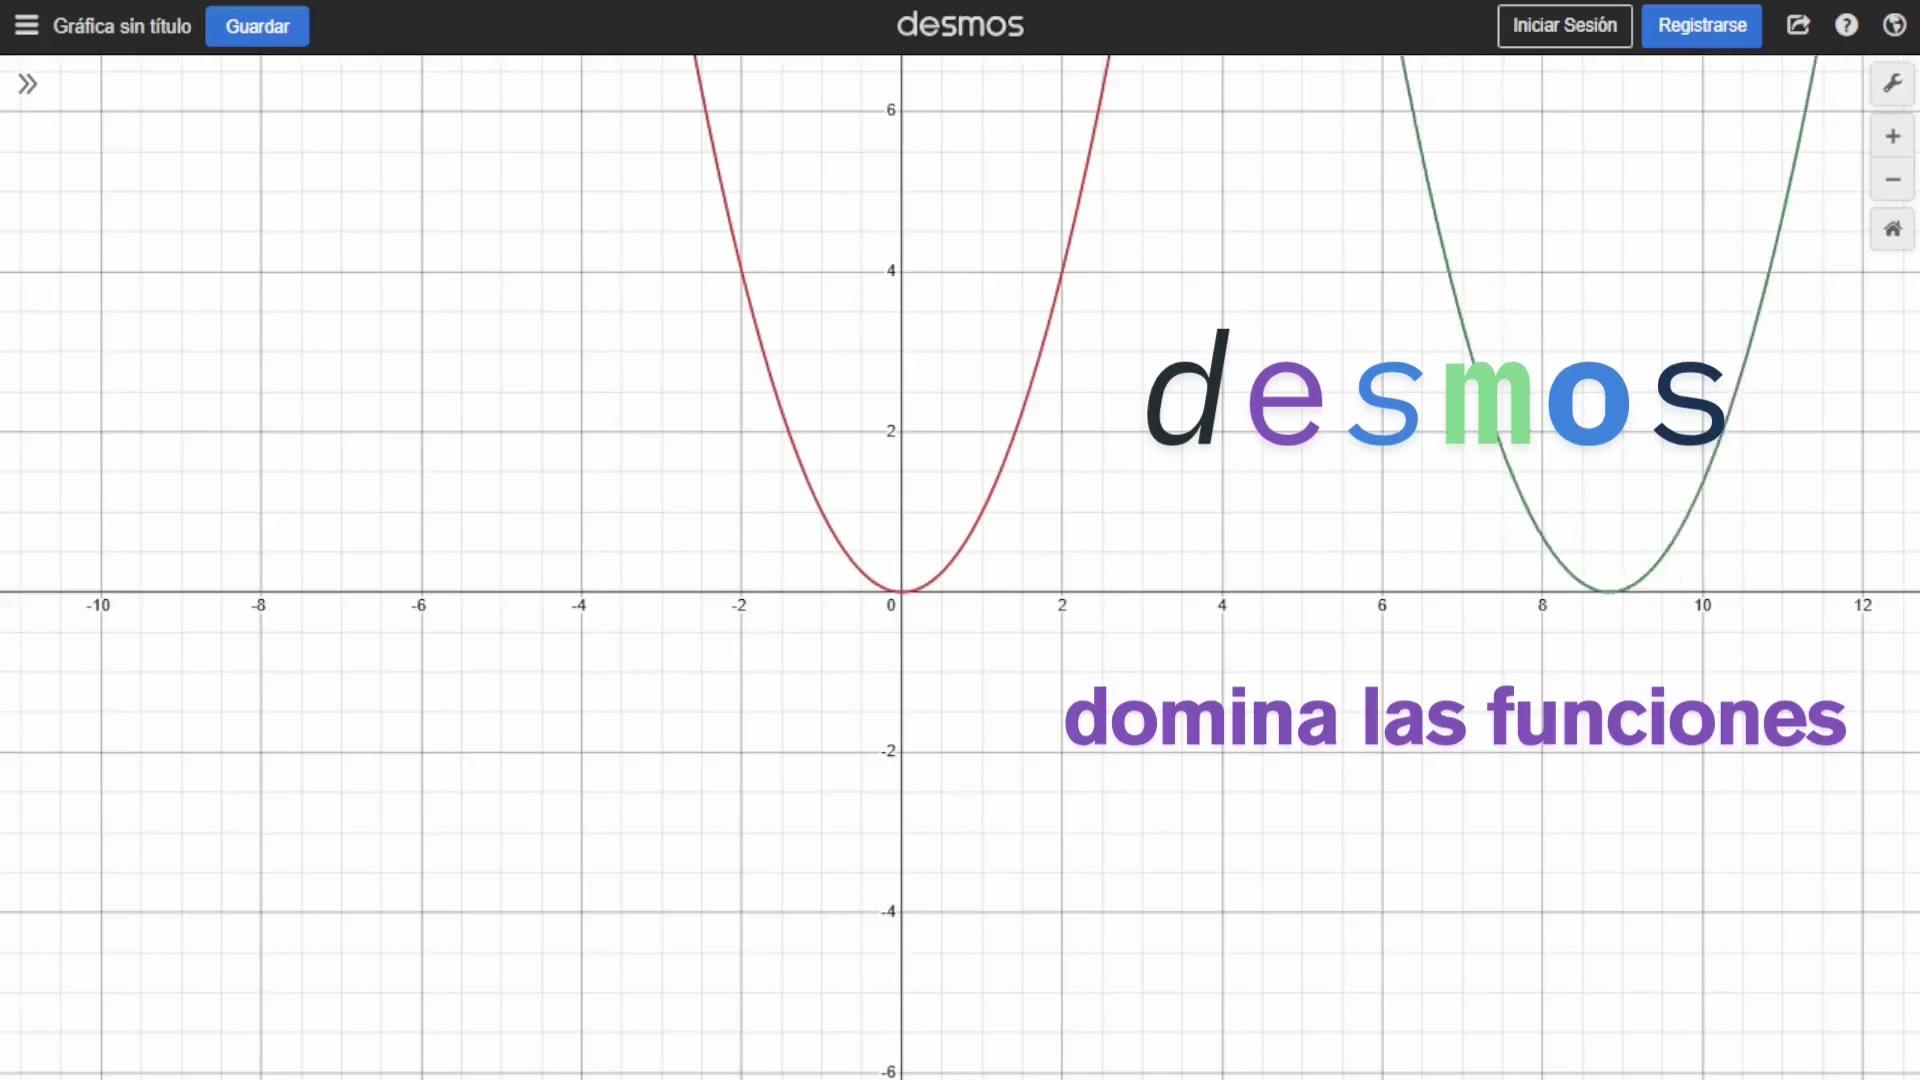This screenshot has width=1920, height=1080.
Task: Open the share graph icon
Action: 1798,26
